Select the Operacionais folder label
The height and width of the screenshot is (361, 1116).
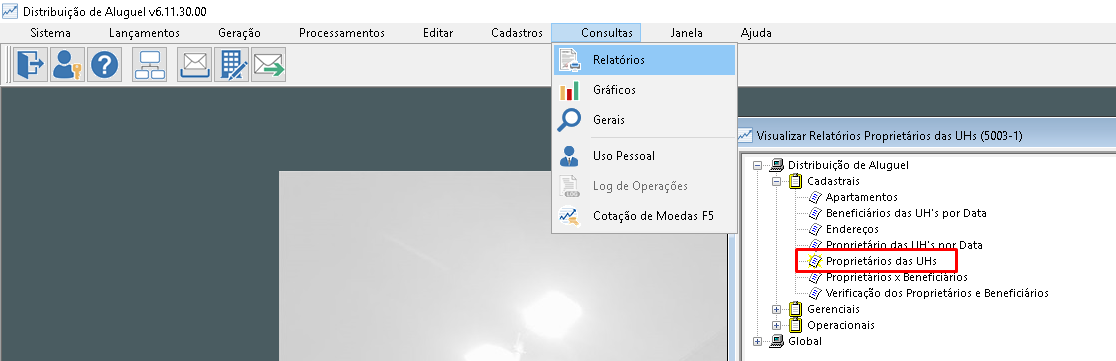pyautogui.click(x=841, y=325)
